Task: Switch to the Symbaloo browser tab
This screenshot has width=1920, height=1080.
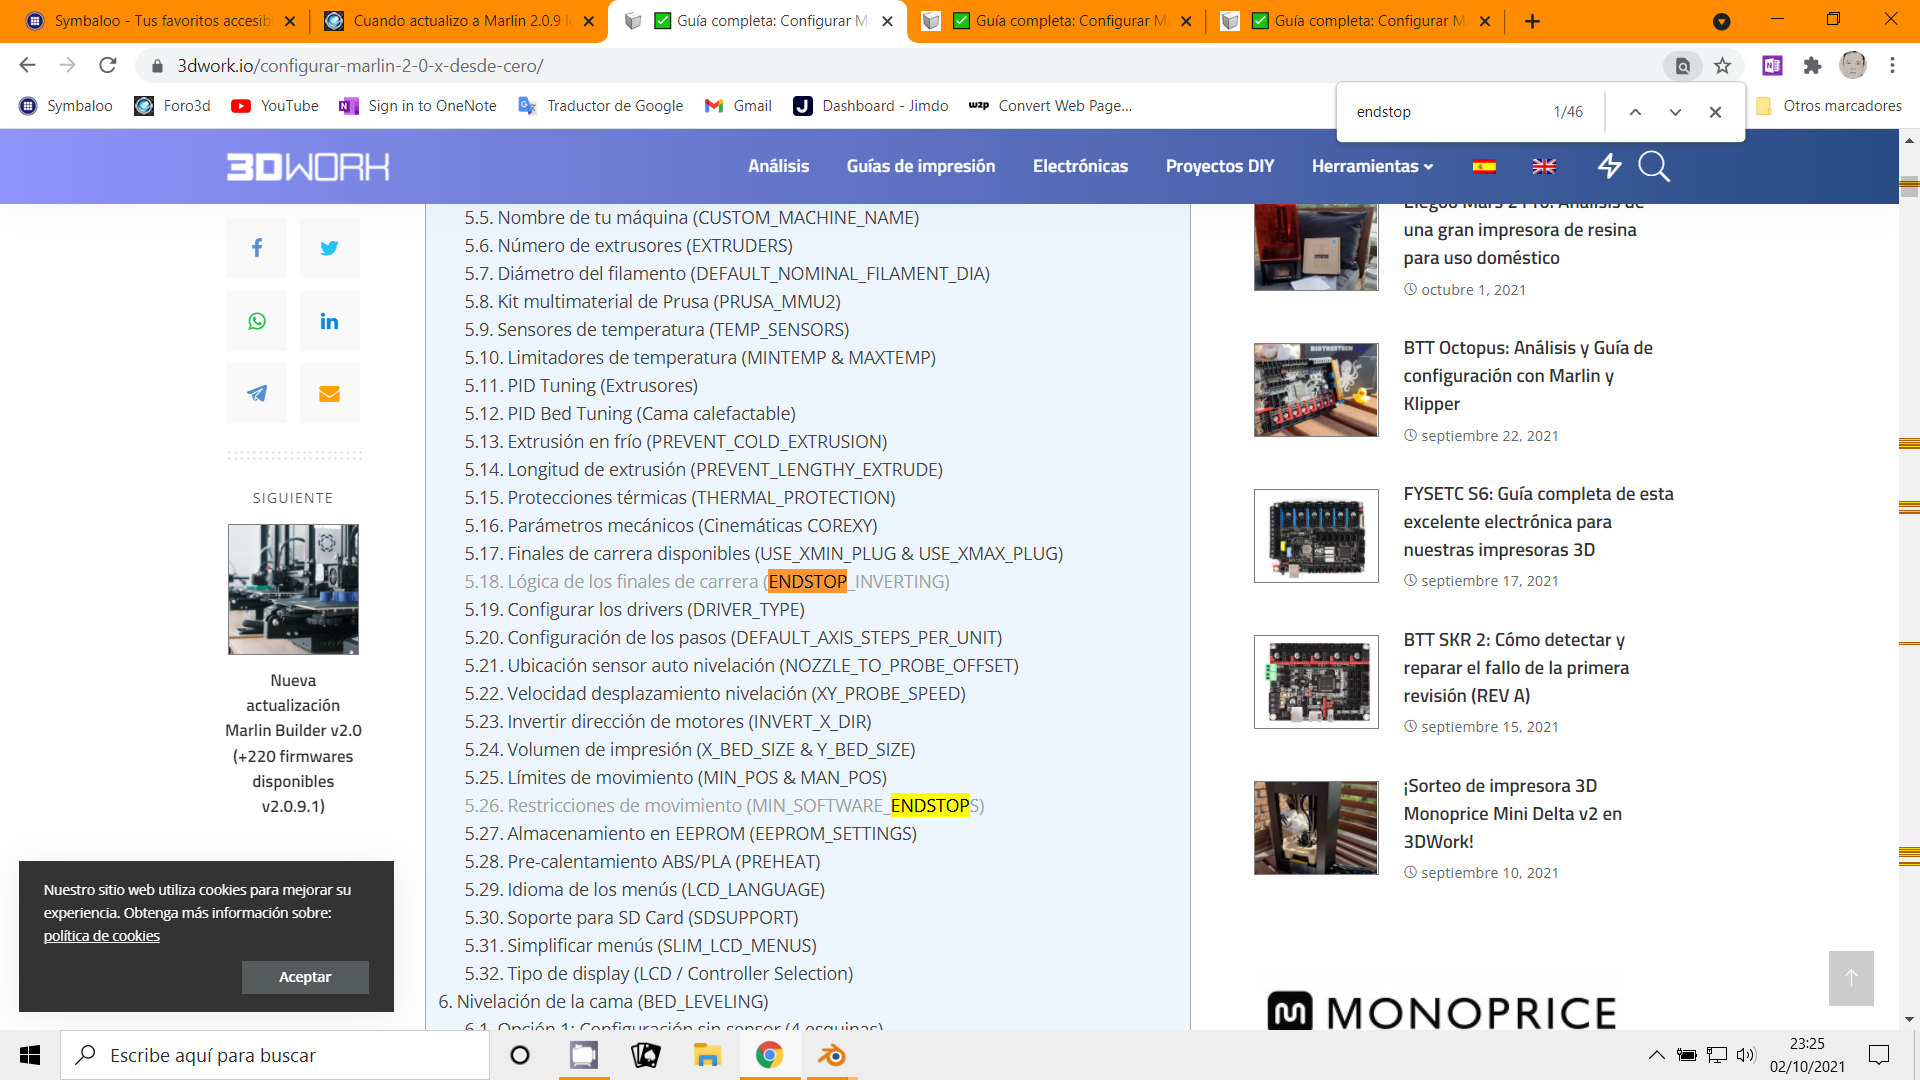Action: point(160,21)
